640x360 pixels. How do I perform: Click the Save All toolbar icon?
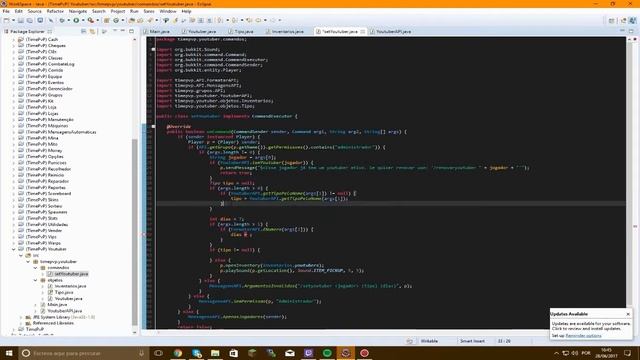pos(29,20)
